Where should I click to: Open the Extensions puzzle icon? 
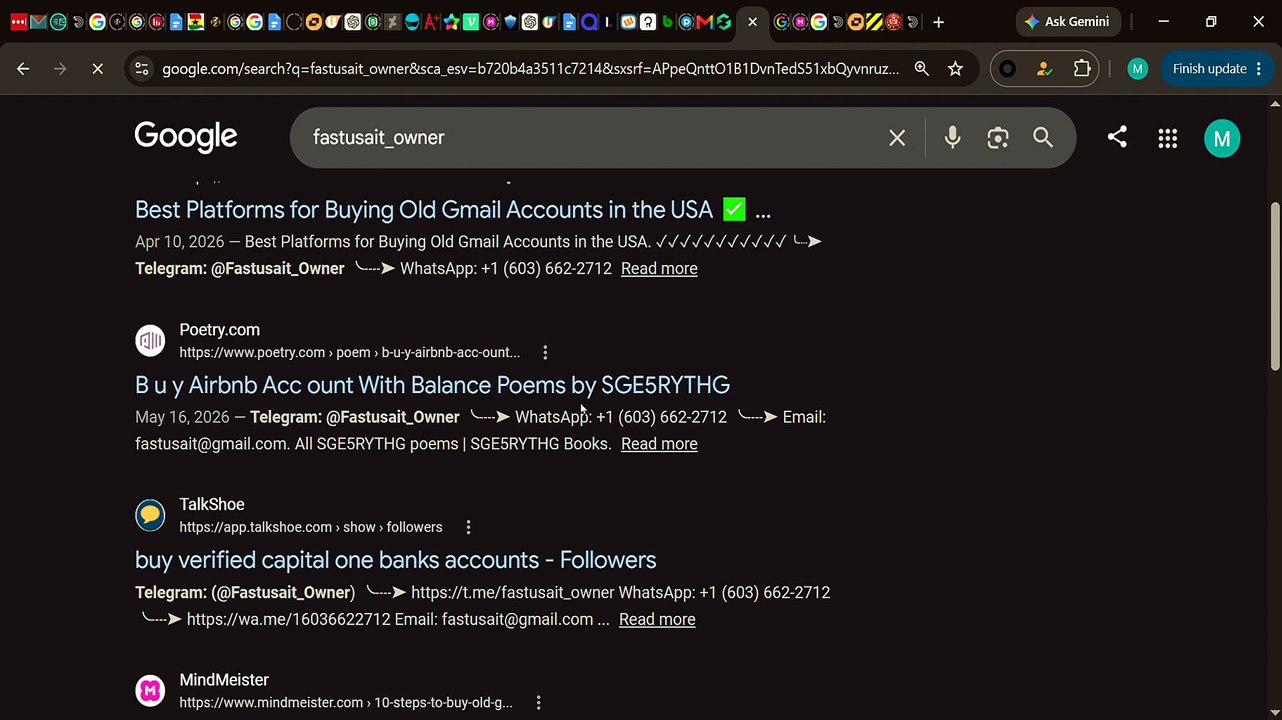pyautogui.click(x=1082, y=69)
